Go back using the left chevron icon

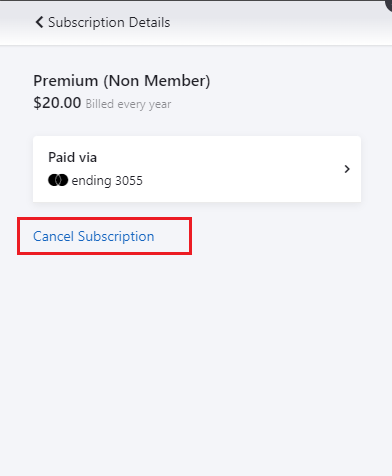click(39, 22)
